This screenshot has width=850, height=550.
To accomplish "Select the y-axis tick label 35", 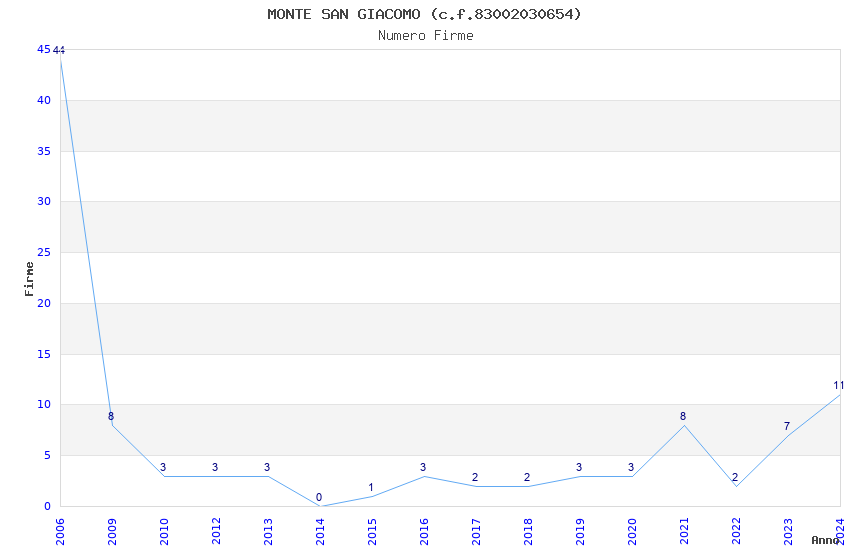I will pos(44,151).
